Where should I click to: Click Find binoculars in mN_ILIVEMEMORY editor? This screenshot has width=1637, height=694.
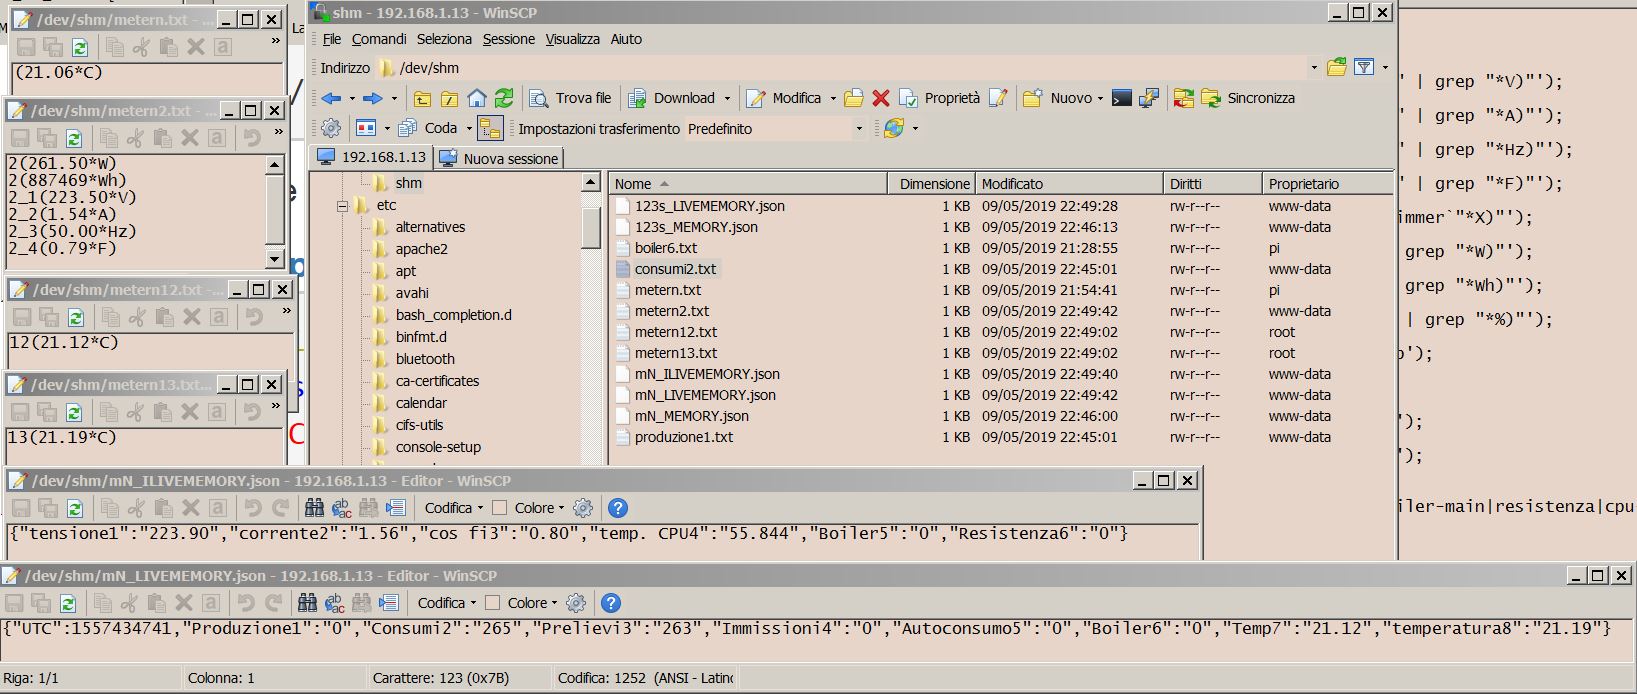point(314,508)
